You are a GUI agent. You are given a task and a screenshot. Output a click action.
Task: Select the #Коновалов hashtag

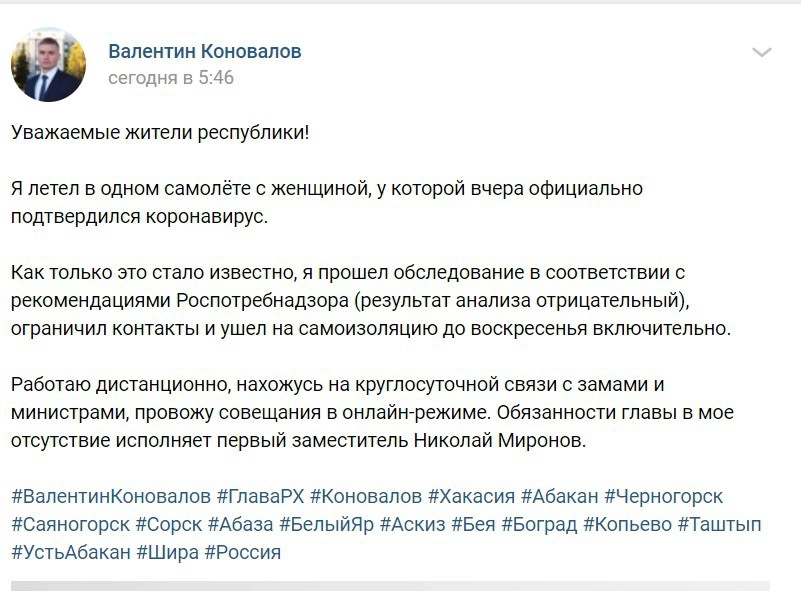tap(366, 496)
